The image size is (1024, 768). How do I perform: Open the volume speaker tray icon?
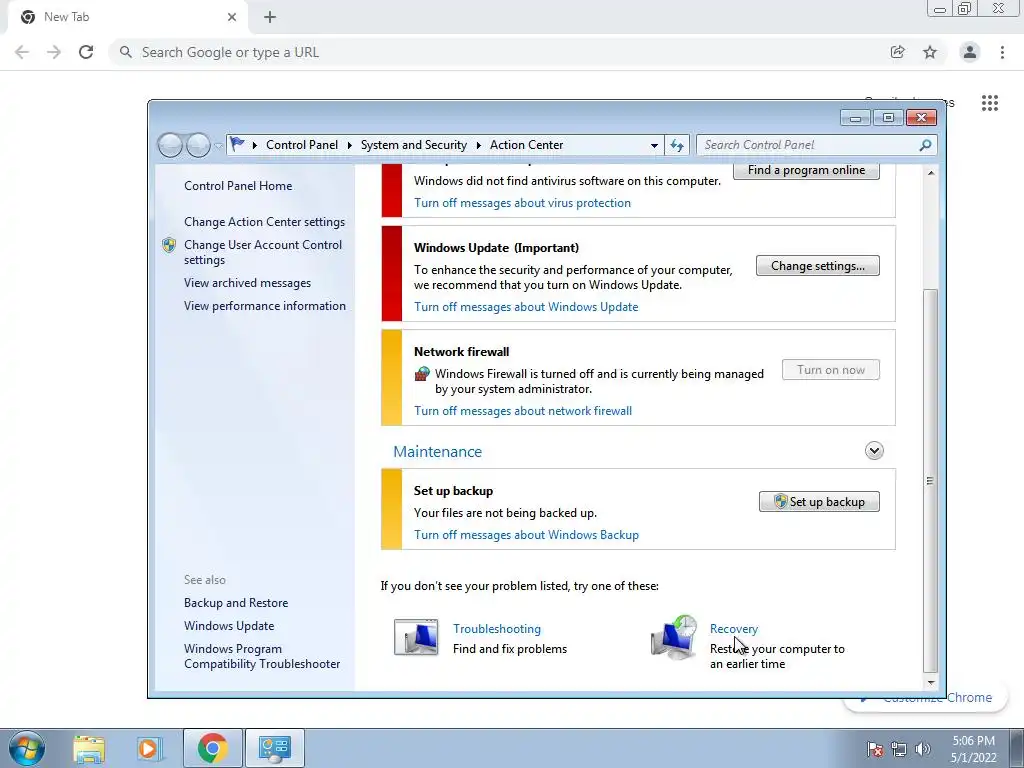pos(923,748)
